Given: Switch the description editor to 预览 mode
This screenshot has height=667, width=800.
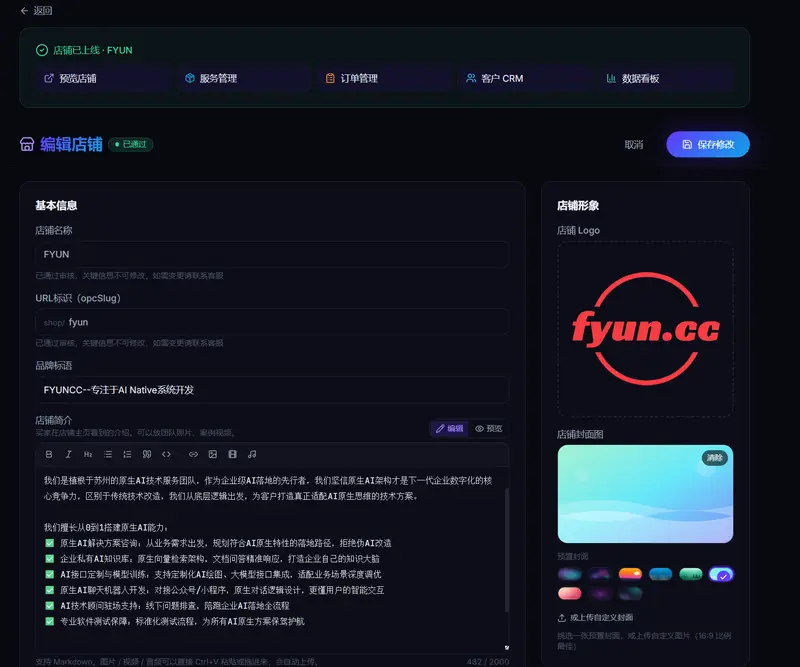Looking at the screenshot, I should click(x=488, y=429).
